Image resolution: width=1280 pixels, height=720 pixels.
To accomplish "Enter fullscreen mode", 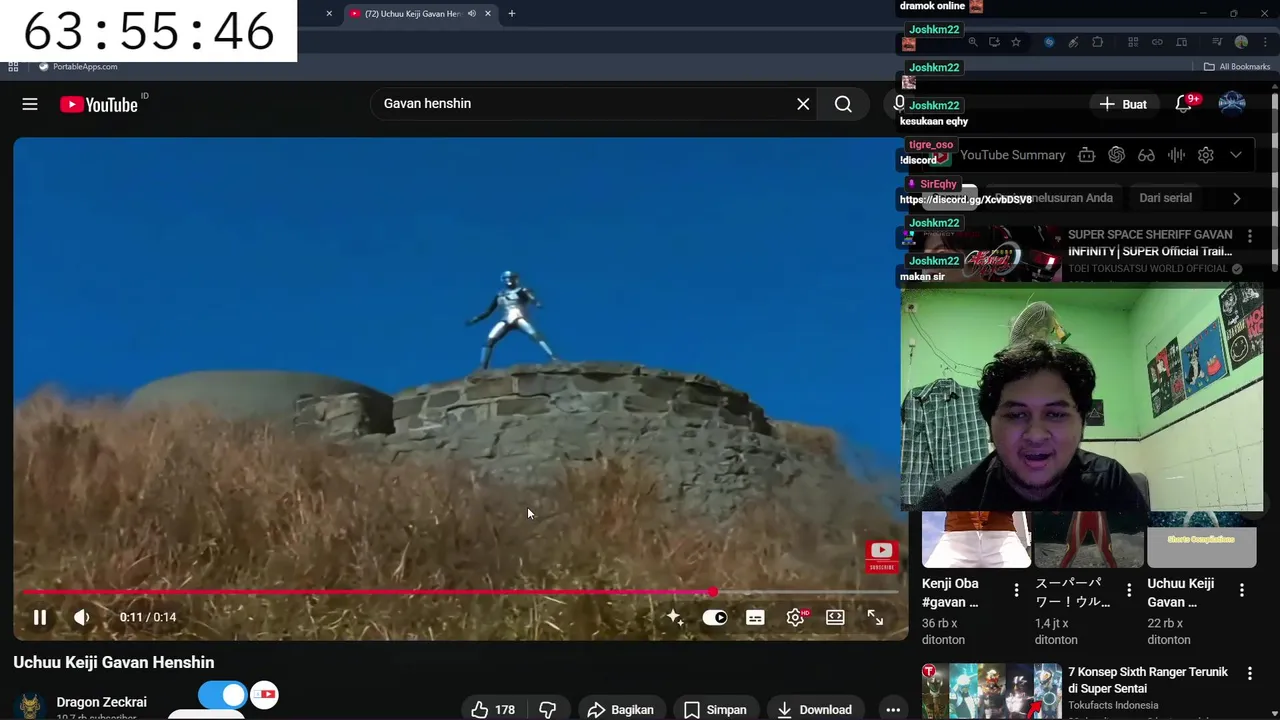I will pyautogui.click(x=875, y=618).
